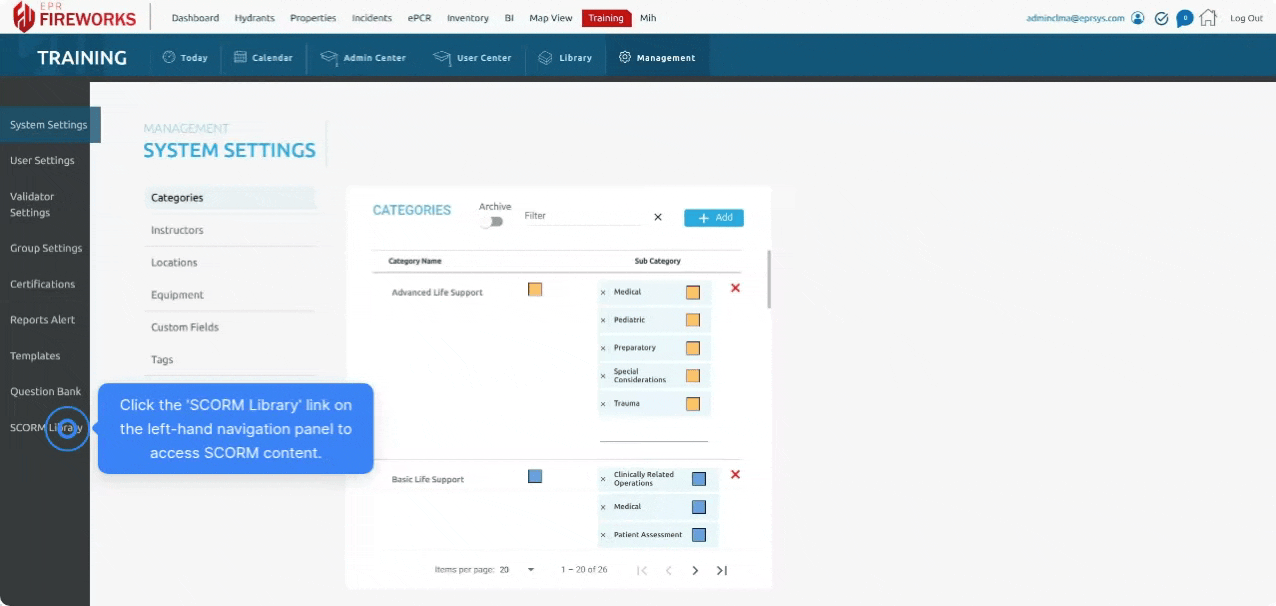Open the BI menu
The width and height of the screenshot is (1276, 606).
coord(509,18)
